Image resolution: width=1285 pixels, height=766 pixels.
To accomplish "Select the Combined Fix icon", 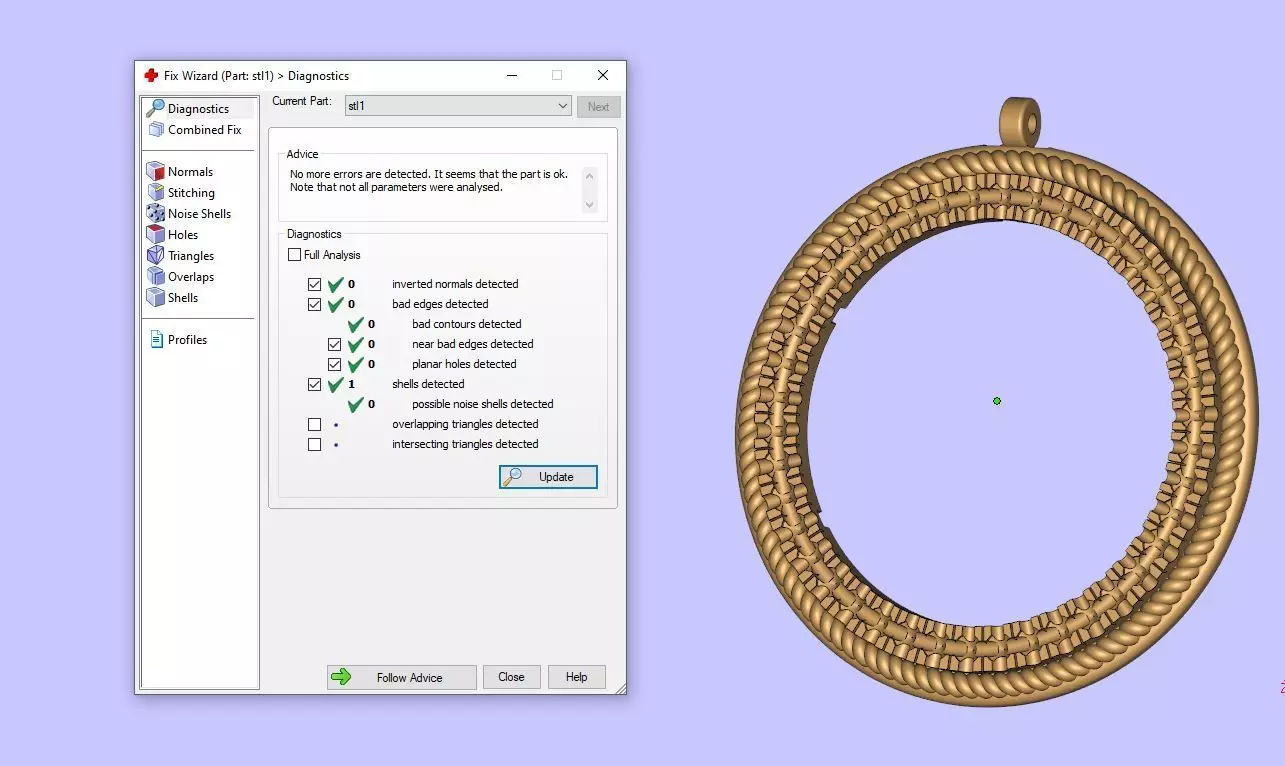I will 156,130.
